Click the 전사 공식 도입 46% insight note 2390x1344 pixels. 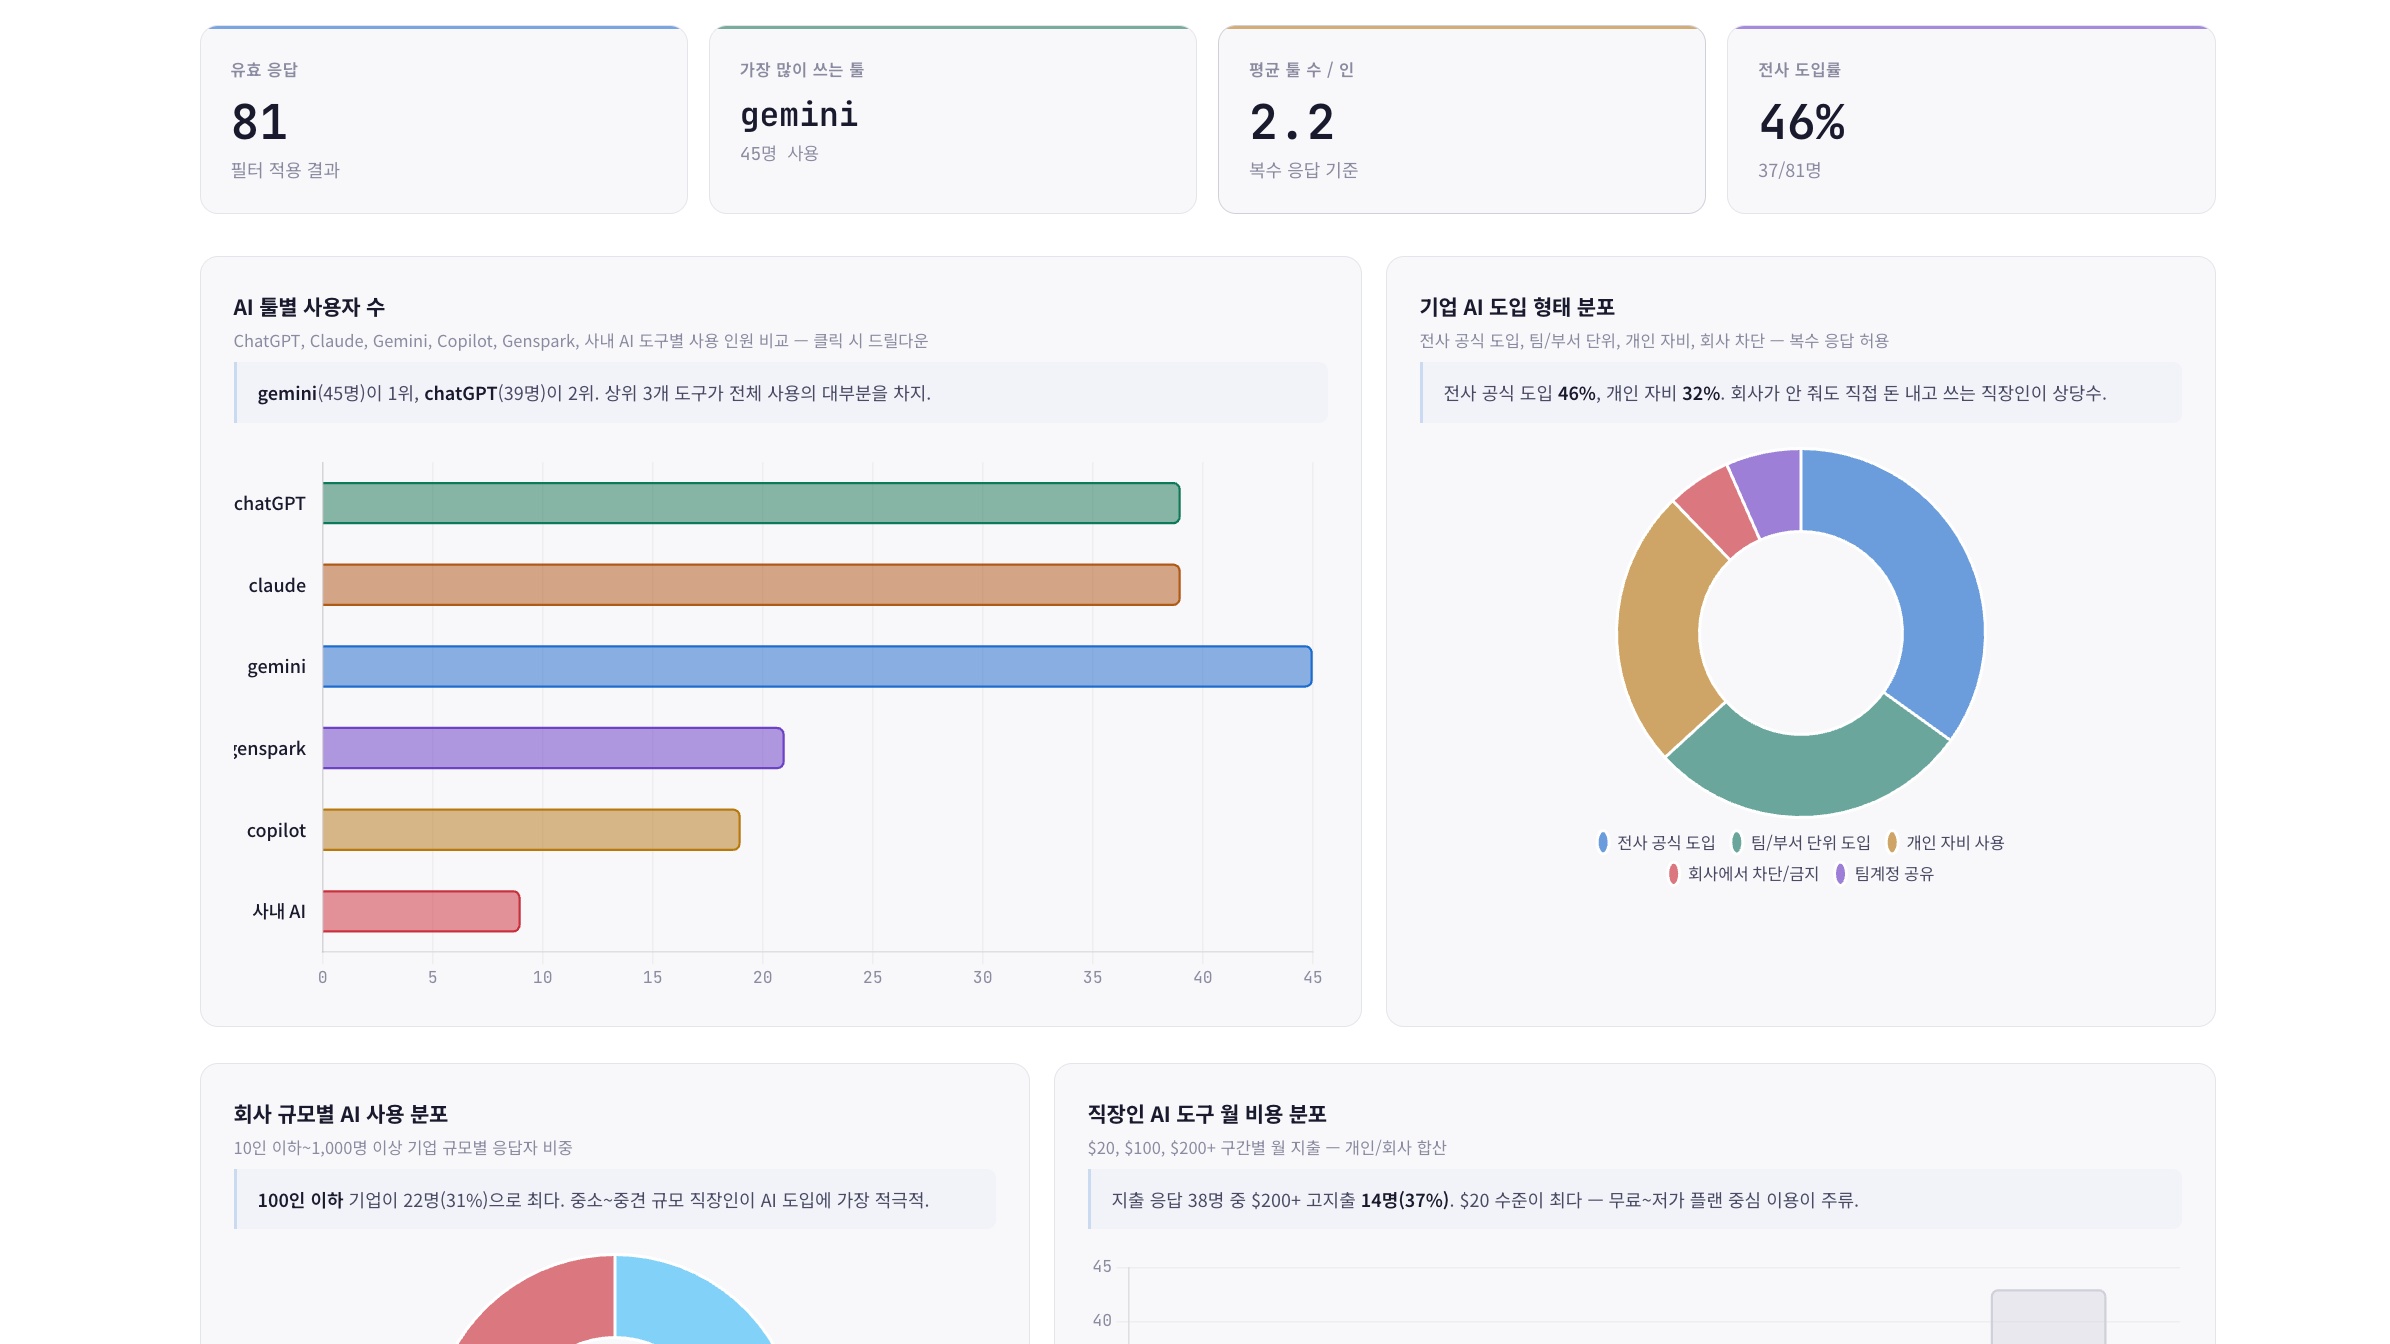pos(1801,393)
